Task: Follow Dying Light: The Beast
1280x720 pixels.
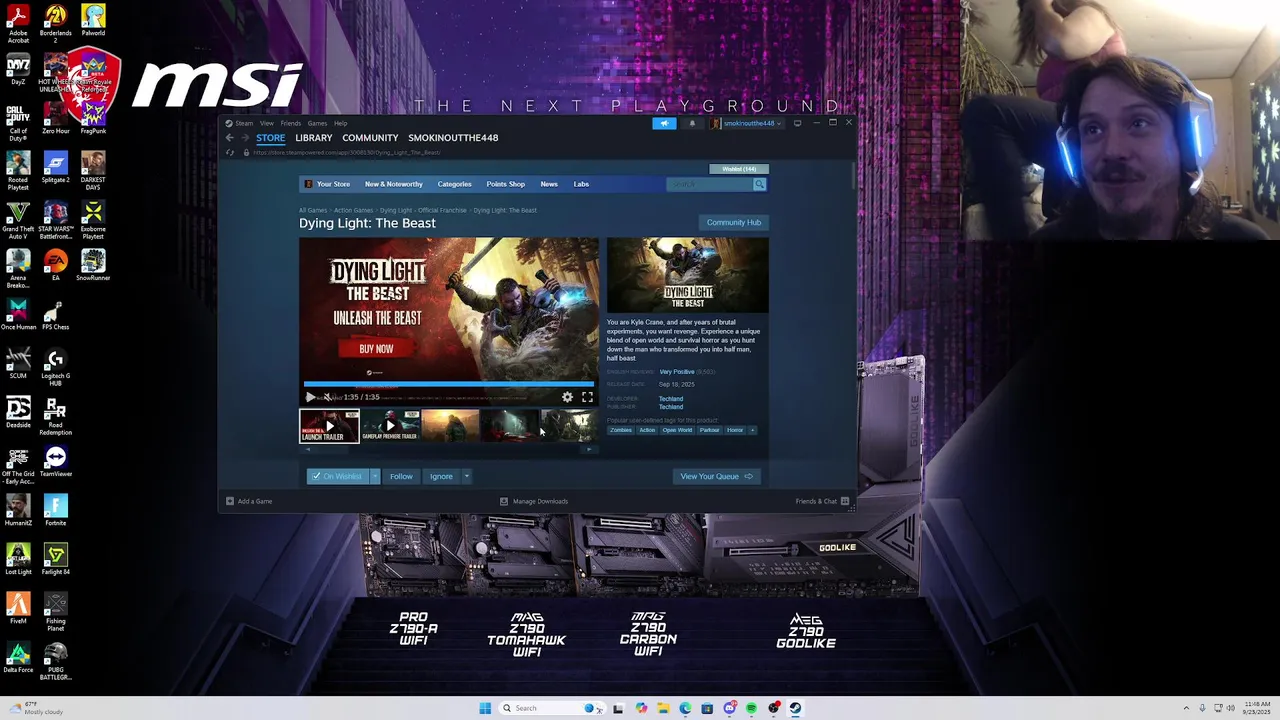Action: coord(401,476)
